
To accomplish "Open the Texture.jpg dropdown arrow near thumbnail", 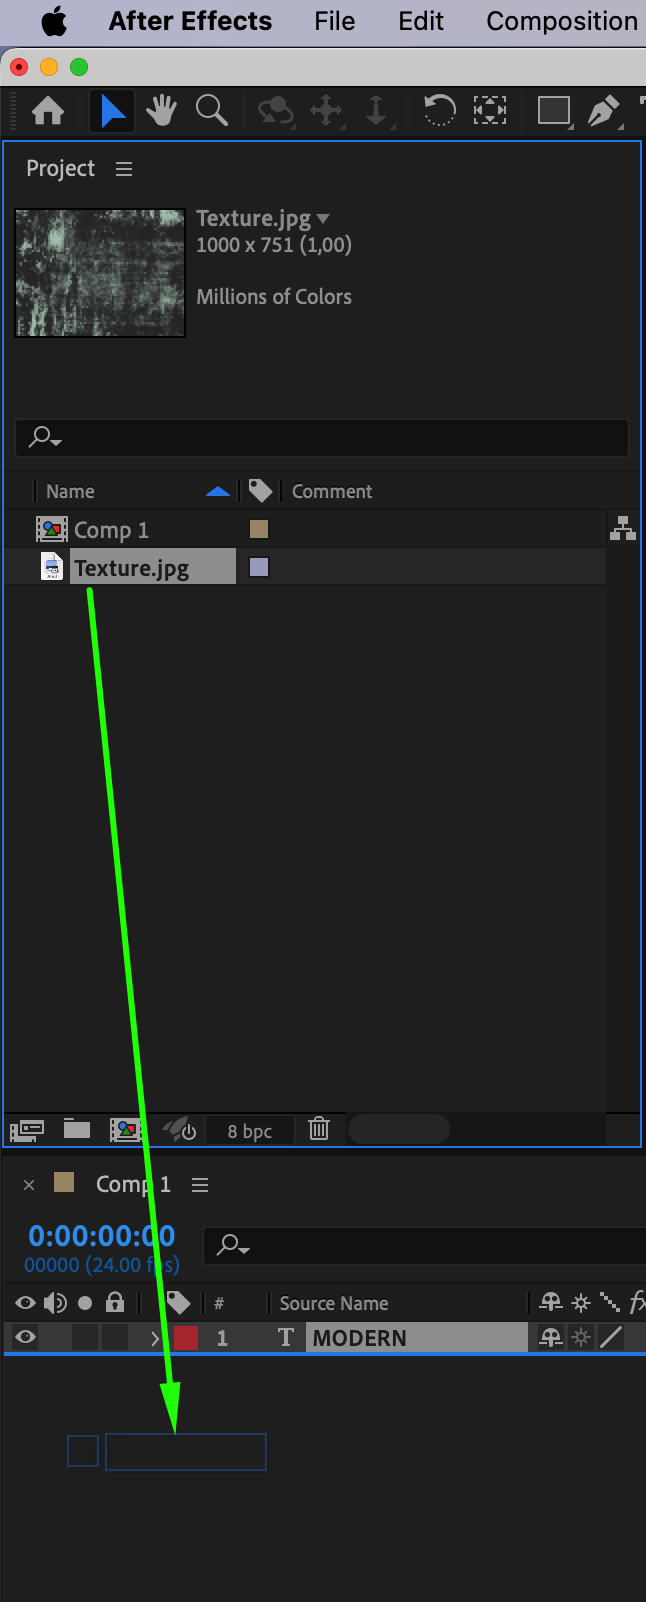I will point(323,219).
